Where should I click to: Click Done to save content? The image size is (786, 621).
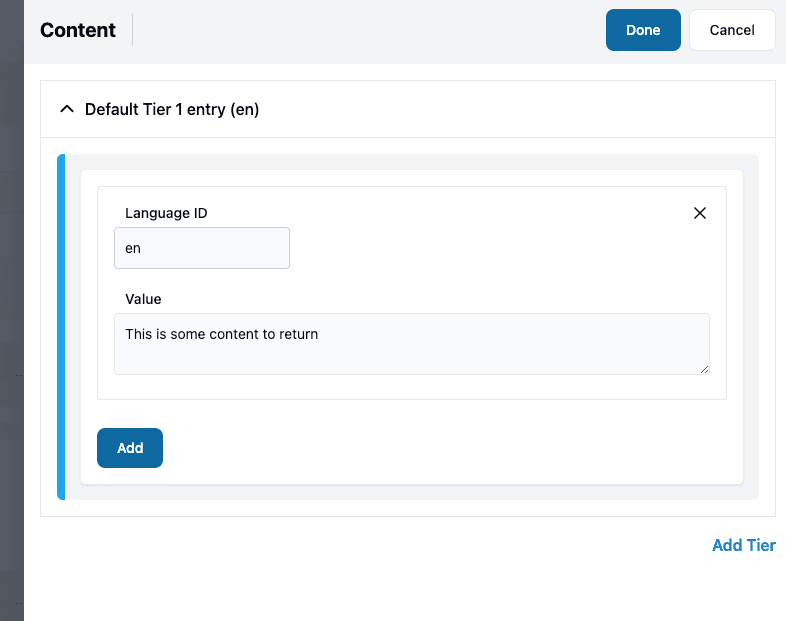[643, 30]
